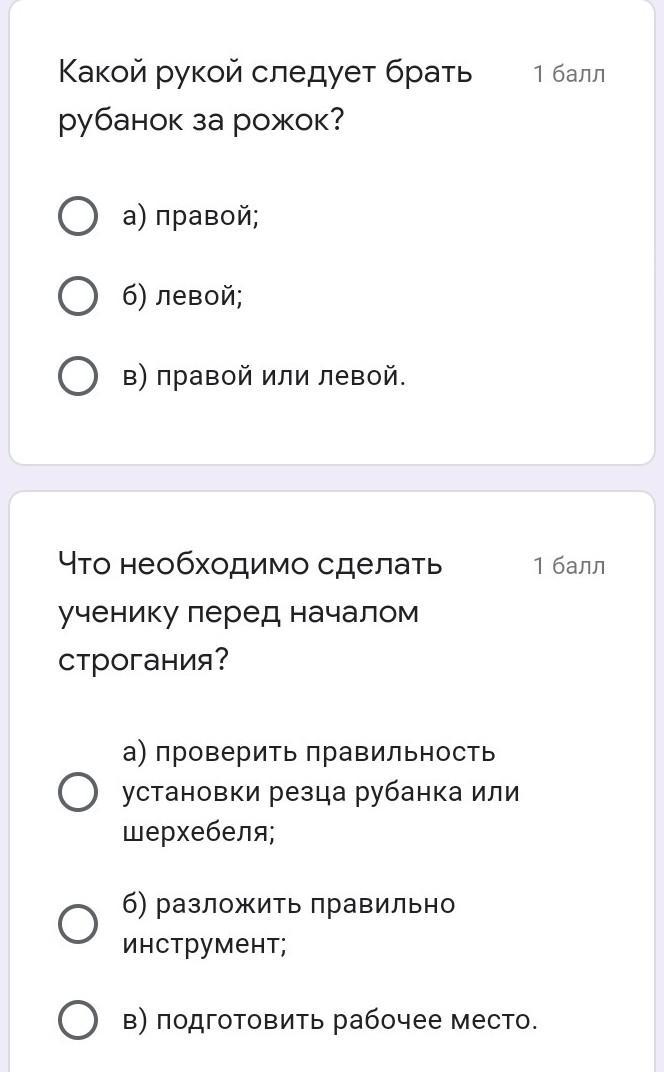This screenshot has height=1072, width=664.
Task: Click the words "рубанок за рожок?" in first question
Action: (201, 121)
